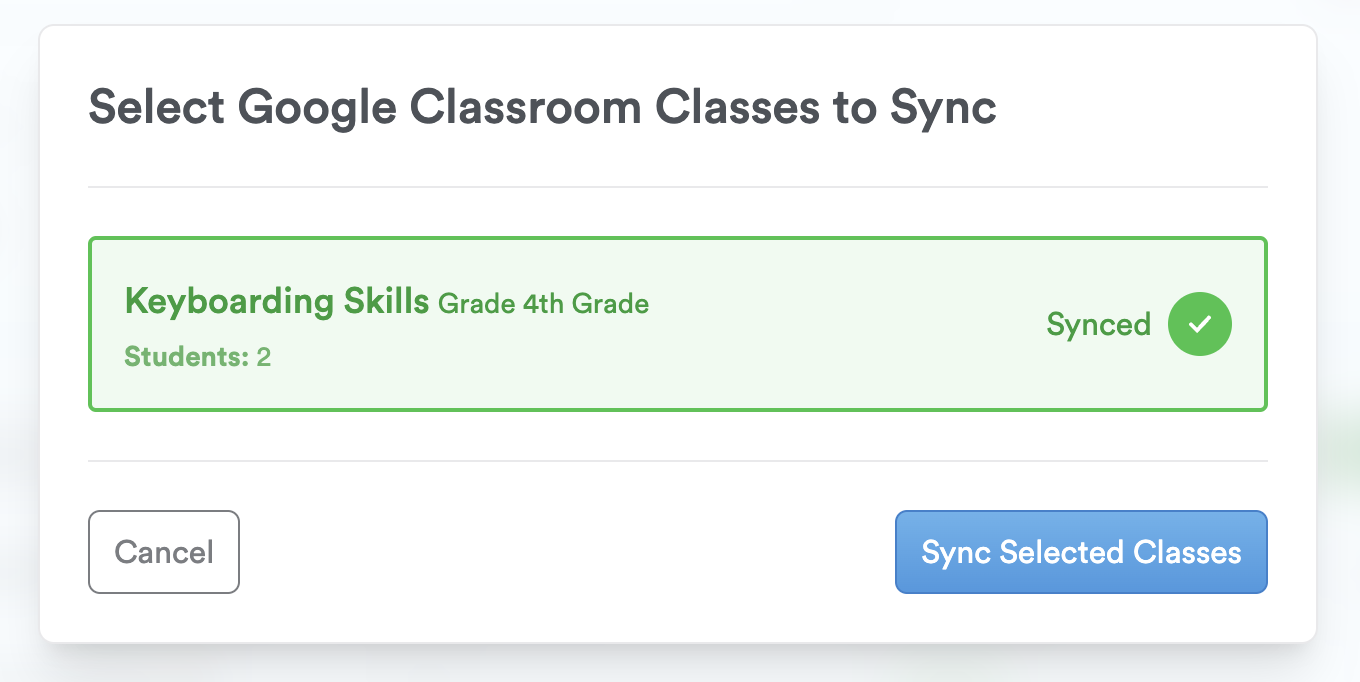Click the "Synced" status label
1360x682 pixels.
(1098, 325)
